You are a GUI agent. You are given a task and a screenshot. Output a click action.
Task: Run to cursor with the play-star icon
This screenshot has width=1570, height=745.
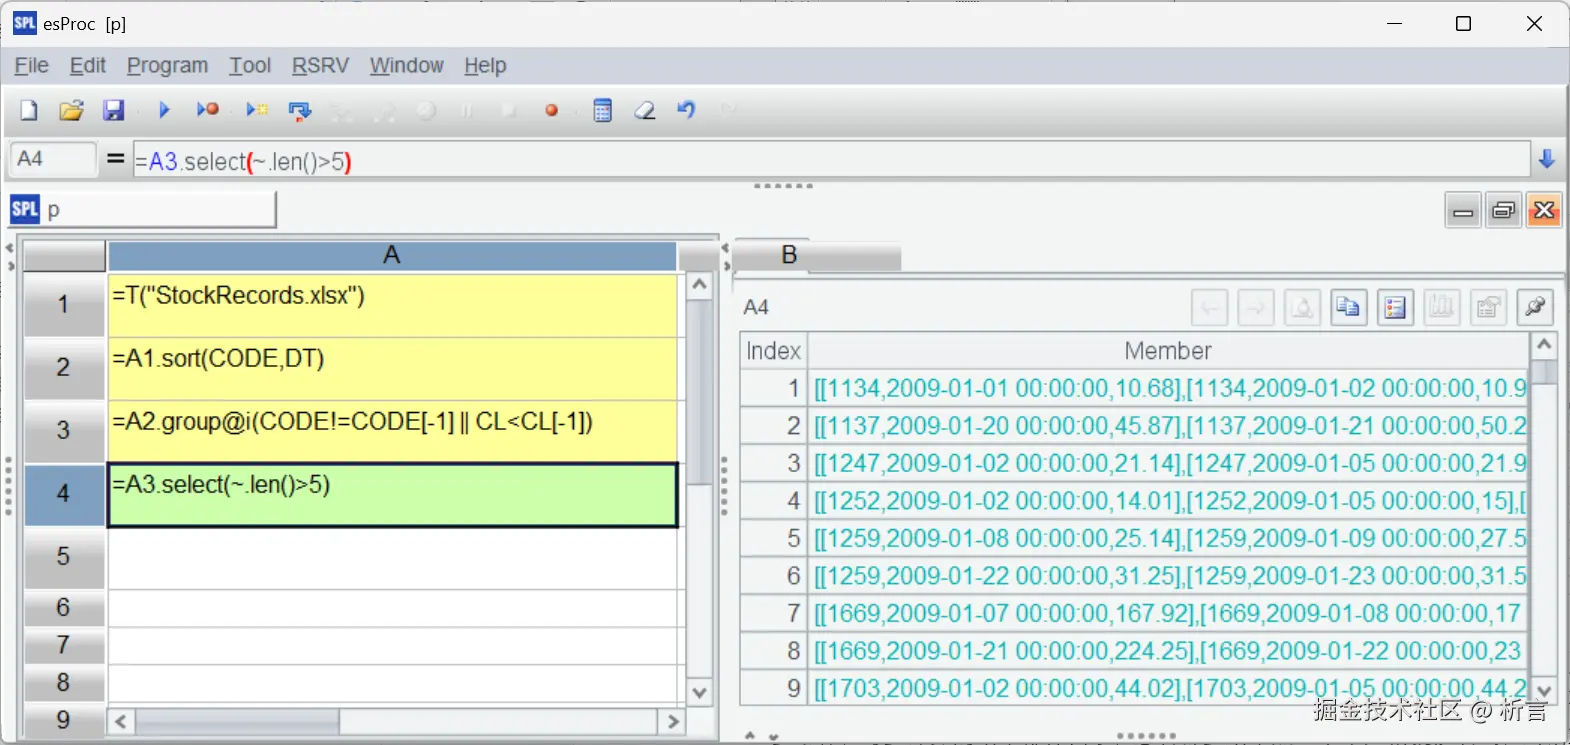click(x=257, y=110)
